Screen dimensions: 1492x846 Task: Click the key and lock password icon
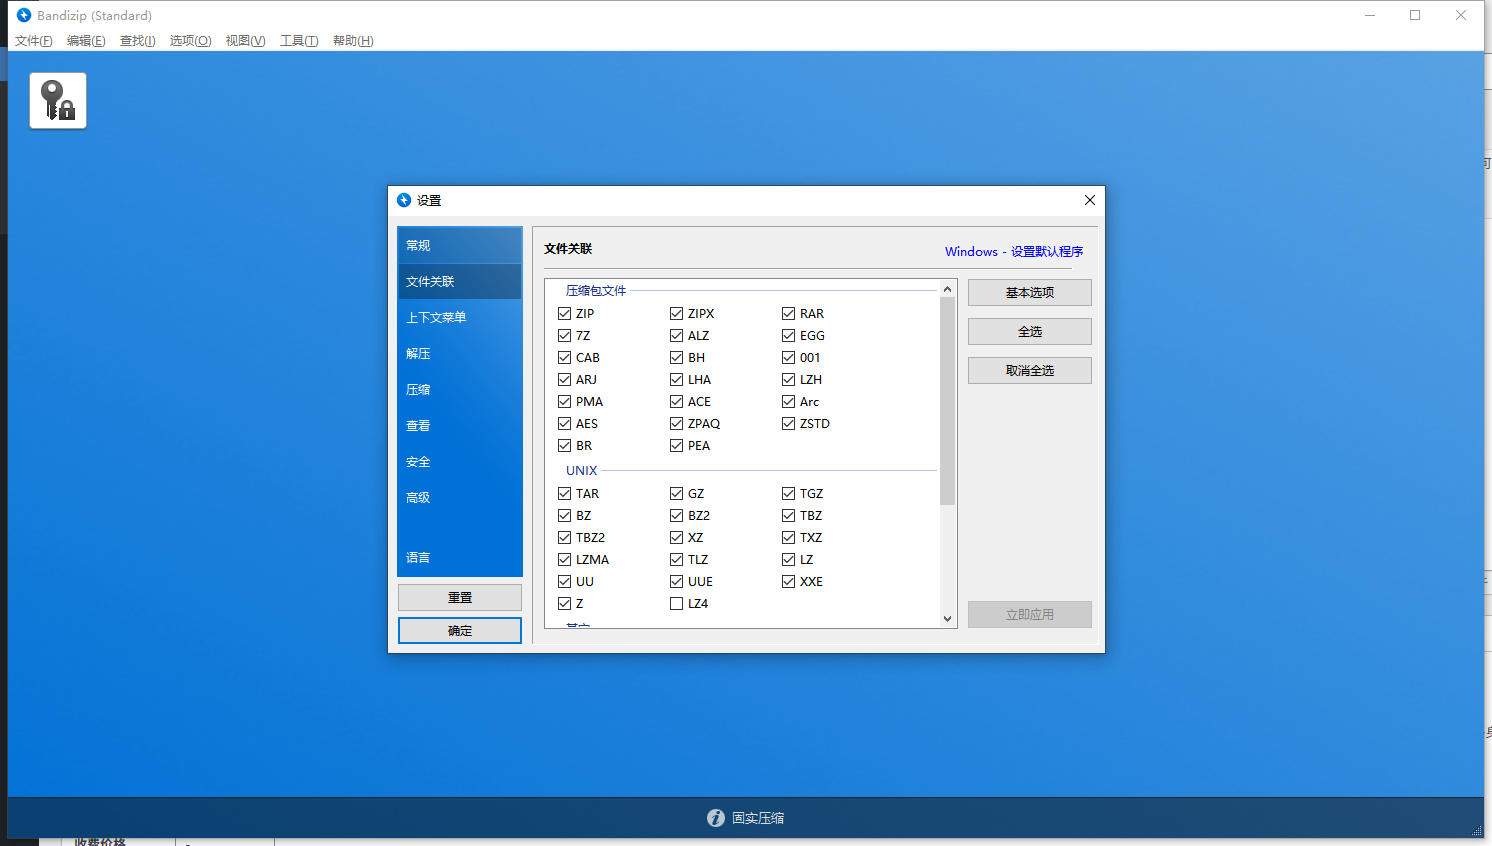58,101
